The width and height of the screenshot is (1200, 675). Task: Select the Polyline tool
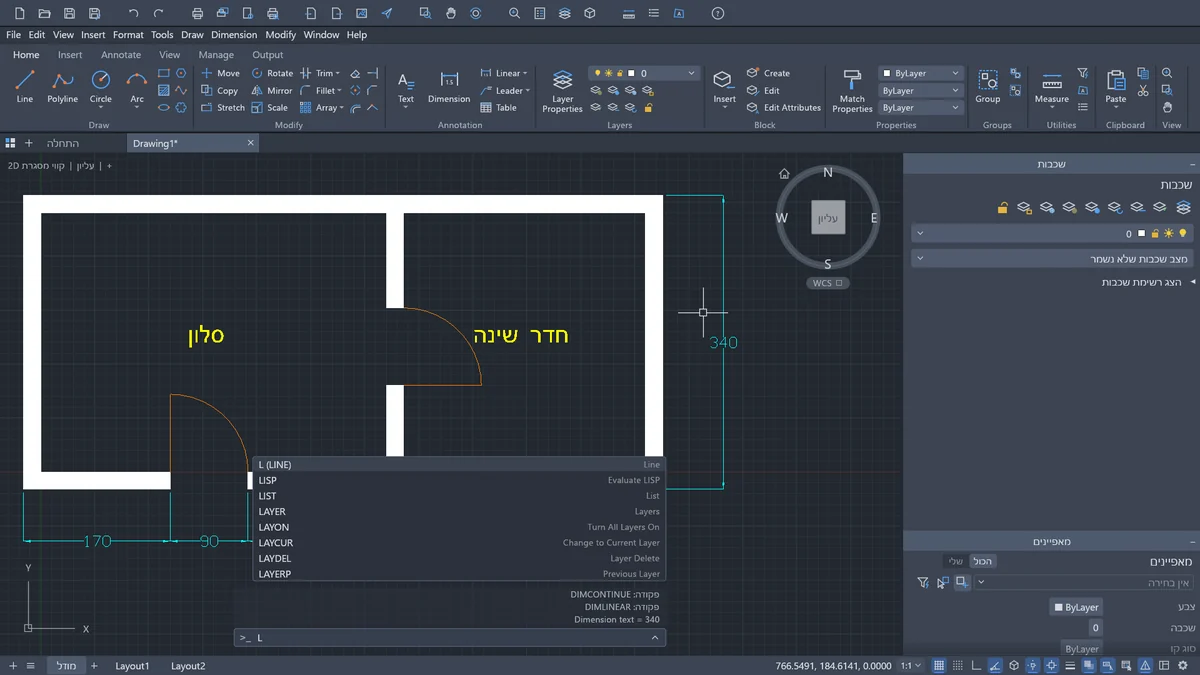coord(62,86)
